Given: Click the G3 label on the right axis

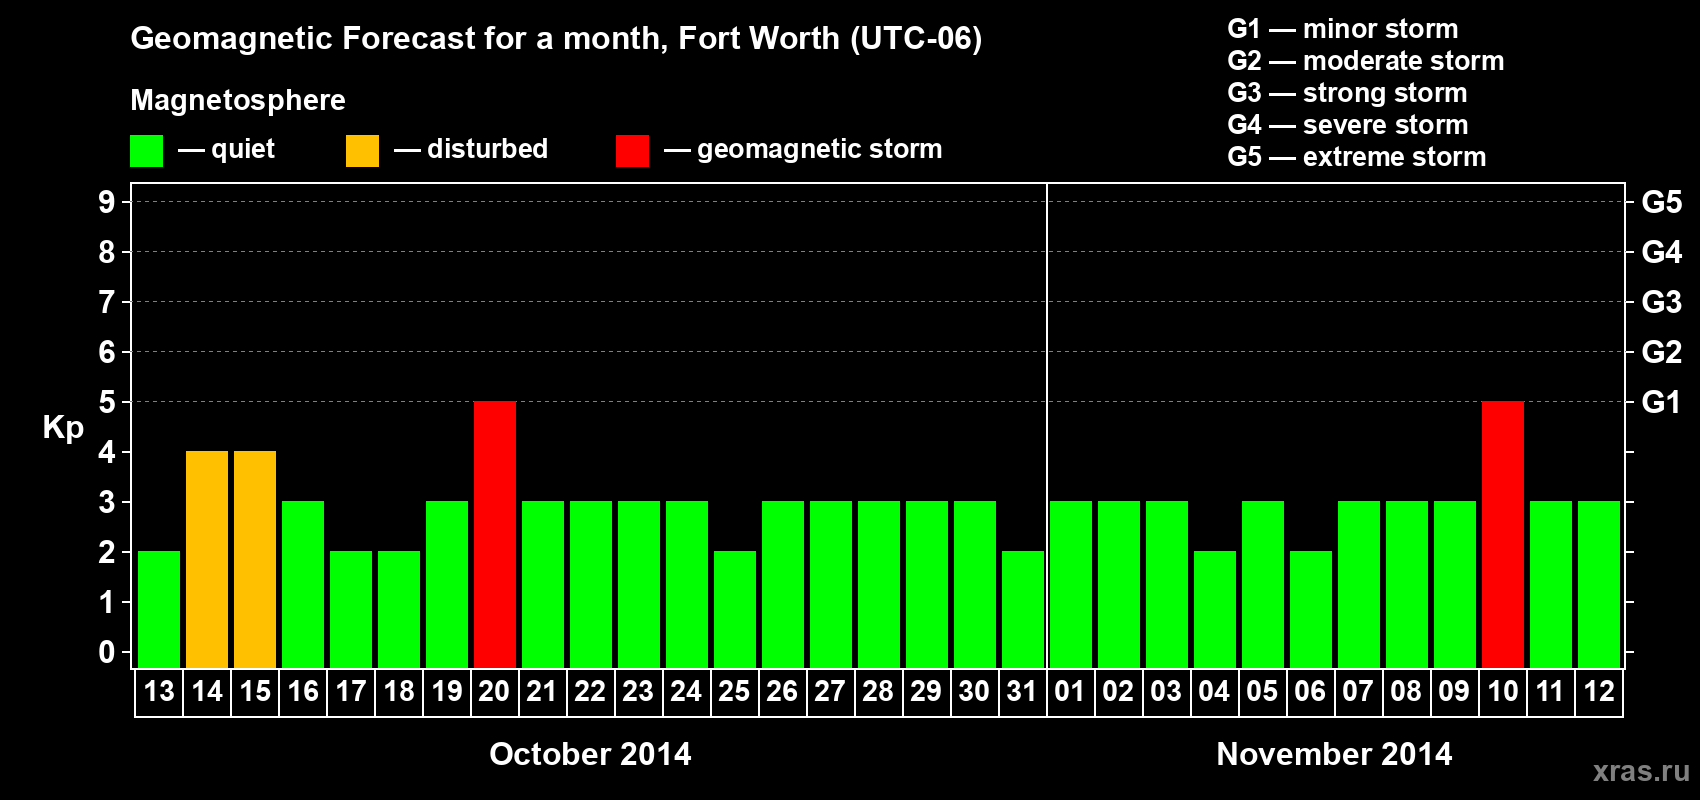Looking at the screenshot, I should click(x=1662, y=302).
